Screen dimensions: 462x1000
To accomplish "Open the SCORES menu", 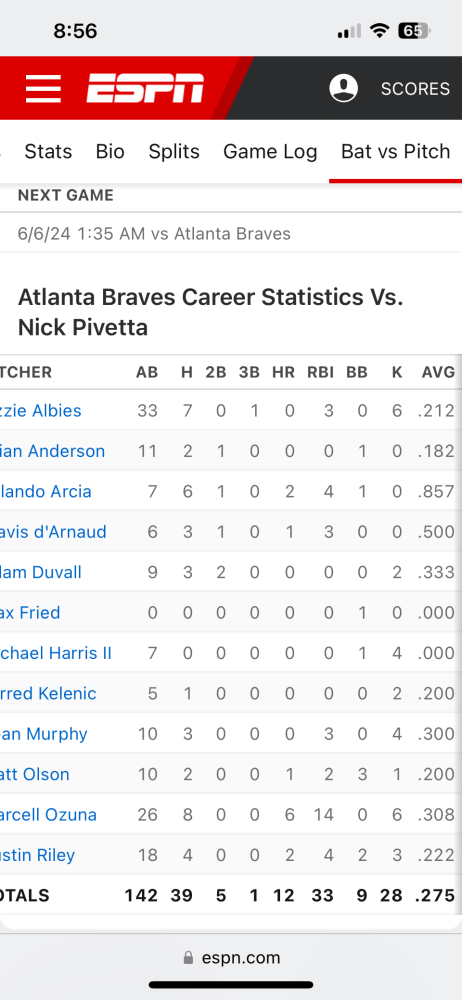I will (x=415, y=89).
